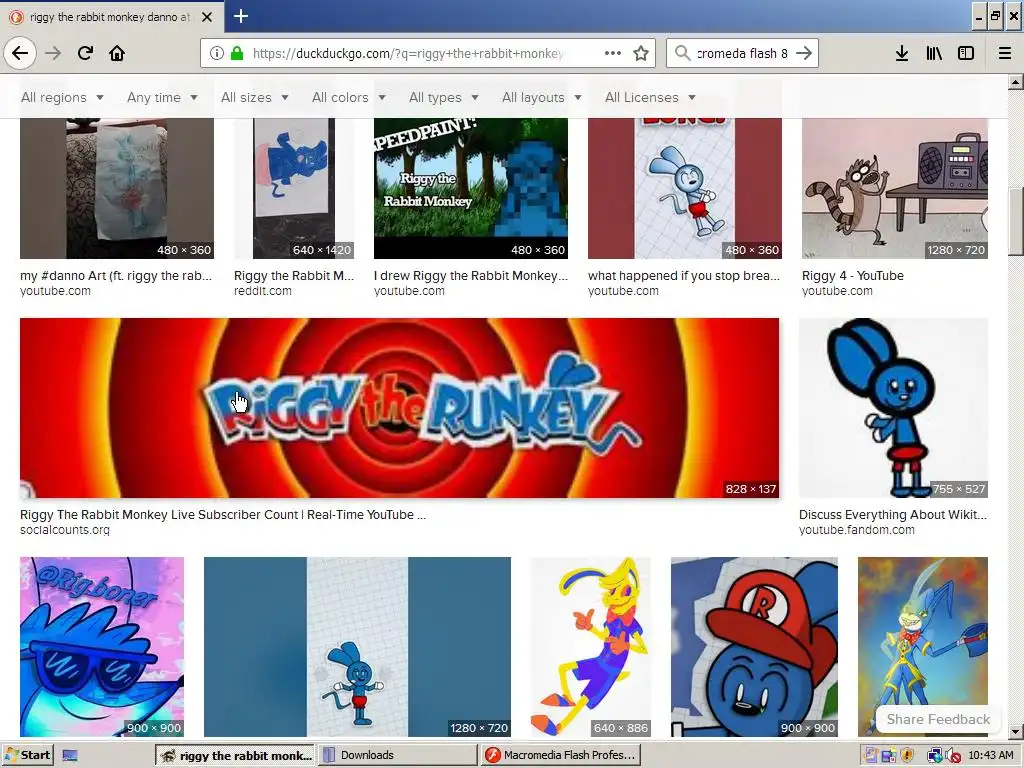Click the youtube.fandom.com source link
This screenshot has height=768, width=1024.
pyautogui.click(x=857, y=530)
